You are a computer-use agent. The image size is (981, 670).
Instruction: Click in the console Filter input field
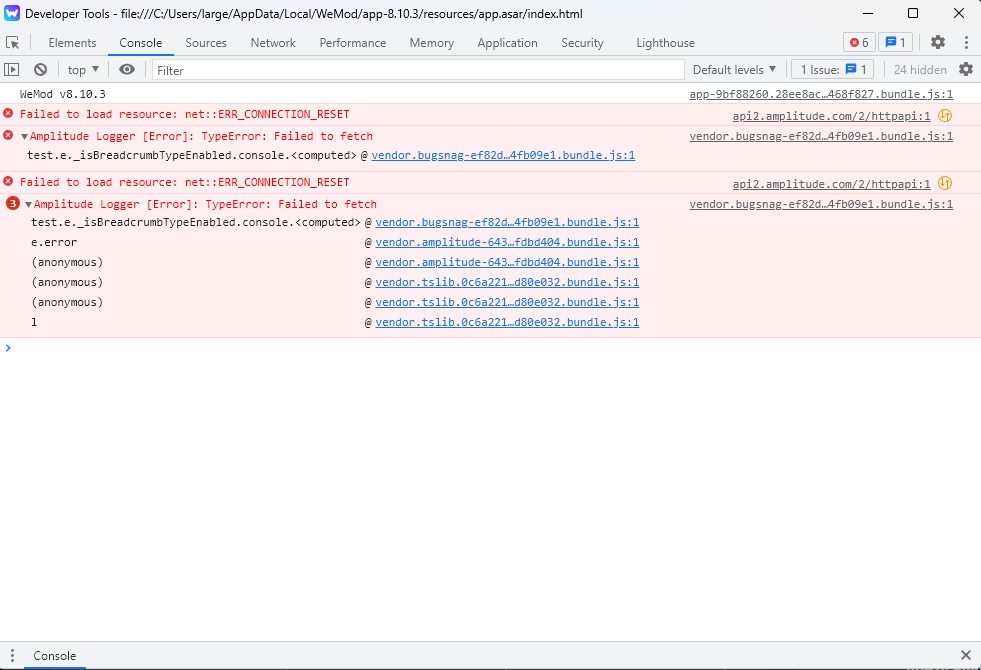[x=418, y=70]
